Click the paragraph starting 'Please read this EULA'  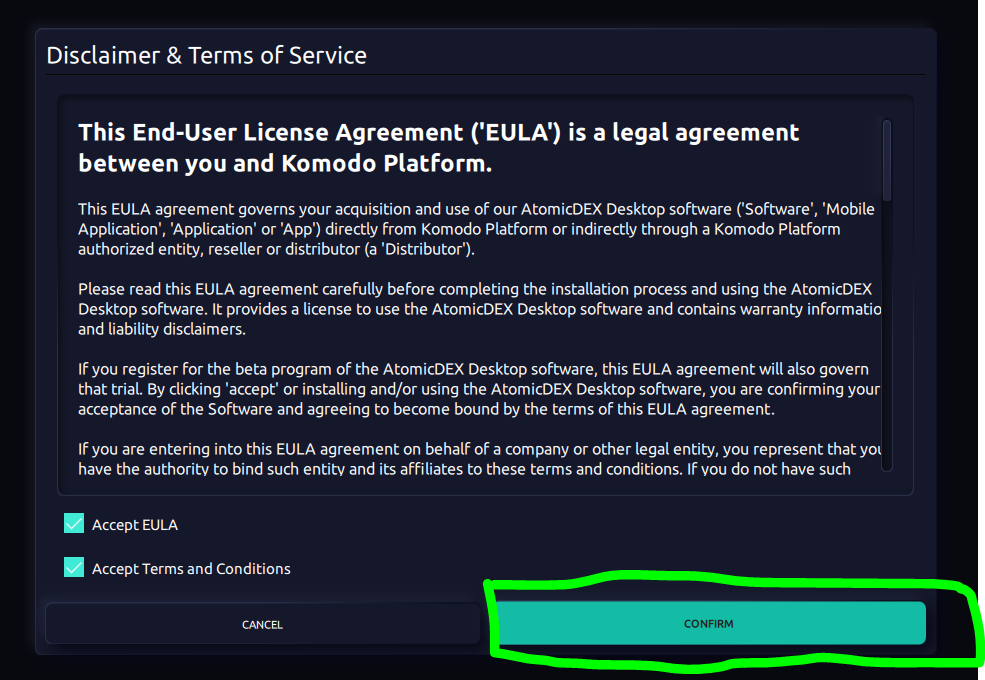point(479,309)
